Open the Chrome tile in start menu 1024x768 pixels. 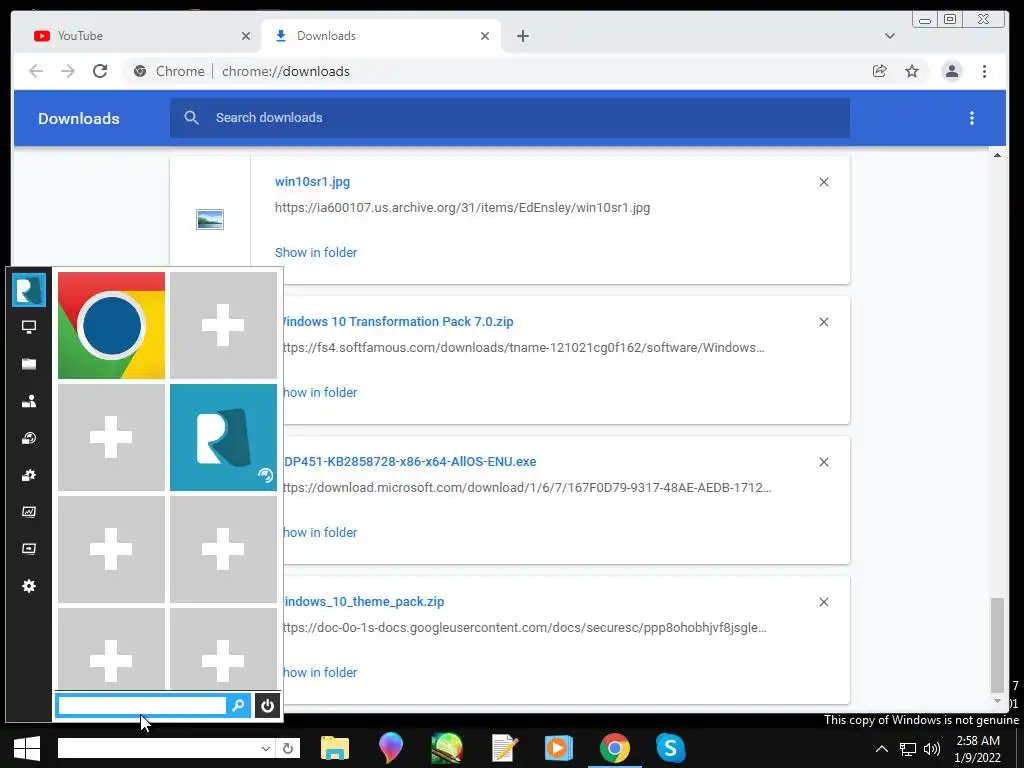pyautogui.click(x=111, y=325)
